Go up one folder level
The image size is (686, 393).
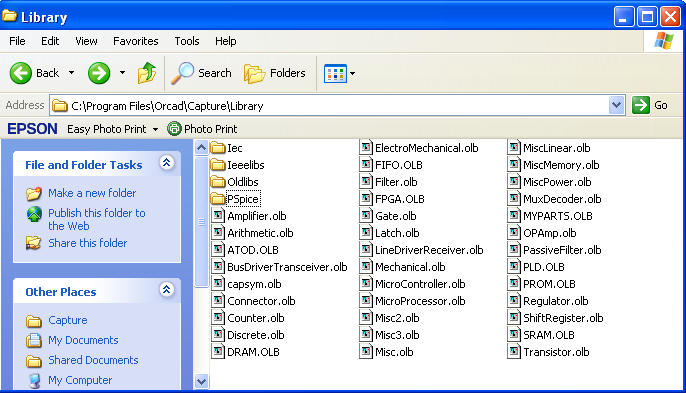pyautogui.click(x=147, y=73)
